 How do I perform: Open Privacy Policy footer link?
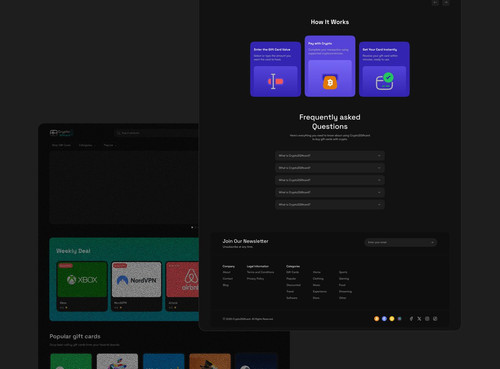[255, 279]
